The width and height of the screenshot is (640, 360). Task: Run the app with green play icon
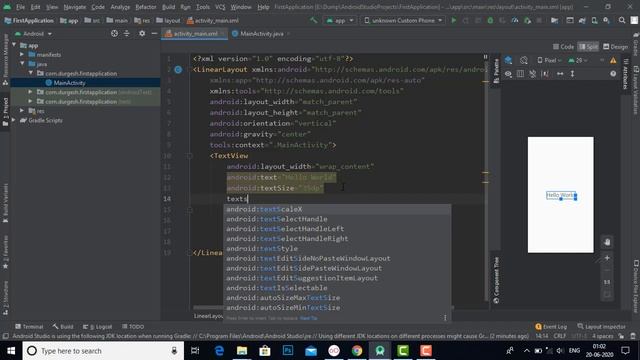coord(453,20)
